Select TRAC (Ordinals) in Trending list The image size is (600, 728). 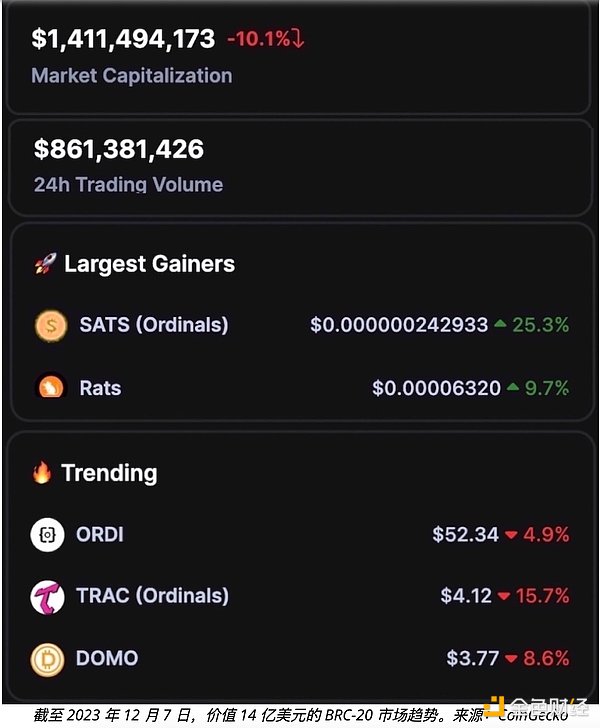(x=152, y=596)
